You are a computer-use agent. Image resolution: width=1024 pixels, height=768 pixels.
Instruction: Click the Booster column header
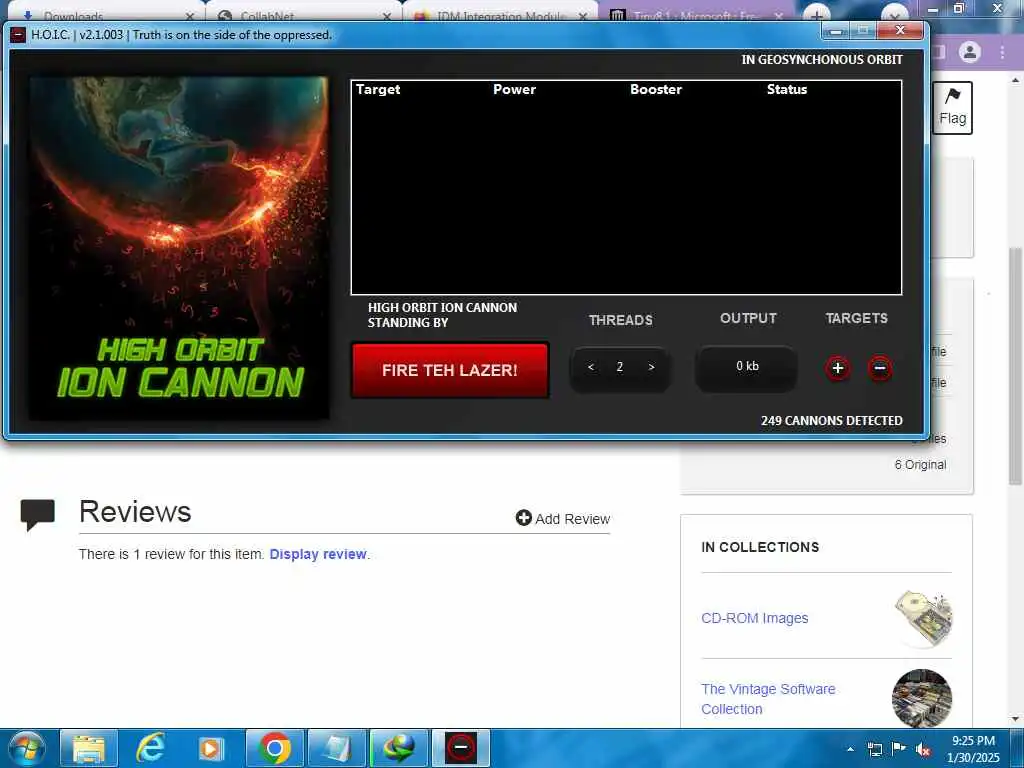pyautogui.click(x=656, y=89)
